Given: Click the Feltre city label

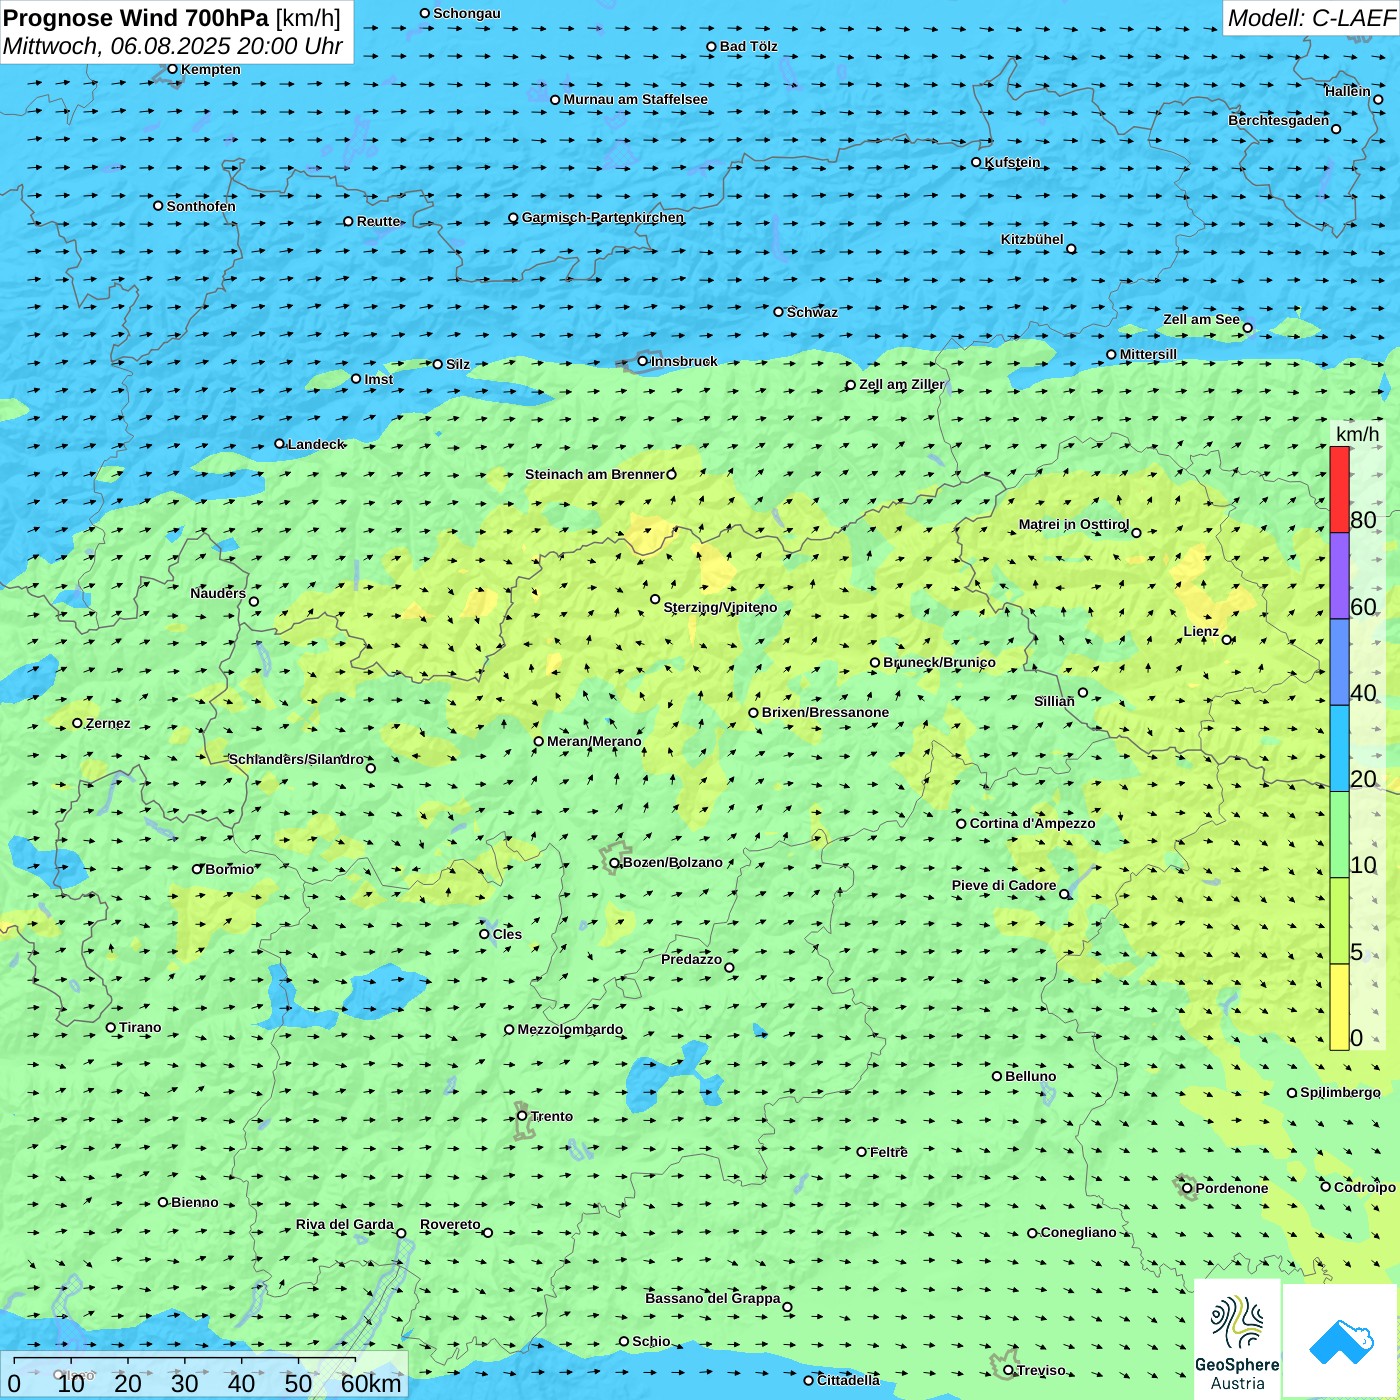Looking at the screenshot, I should click(889, 1152).
